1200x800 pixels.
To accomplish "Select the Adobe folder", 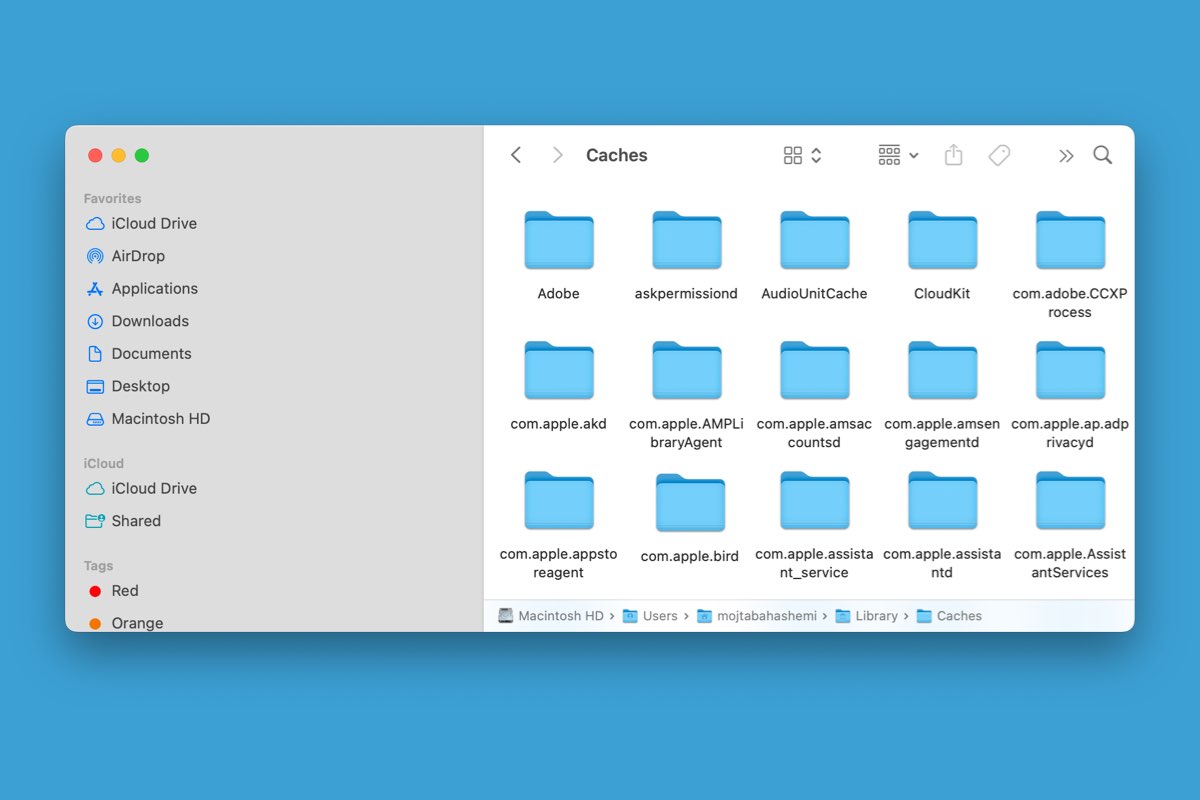I will tap(558, 241).
